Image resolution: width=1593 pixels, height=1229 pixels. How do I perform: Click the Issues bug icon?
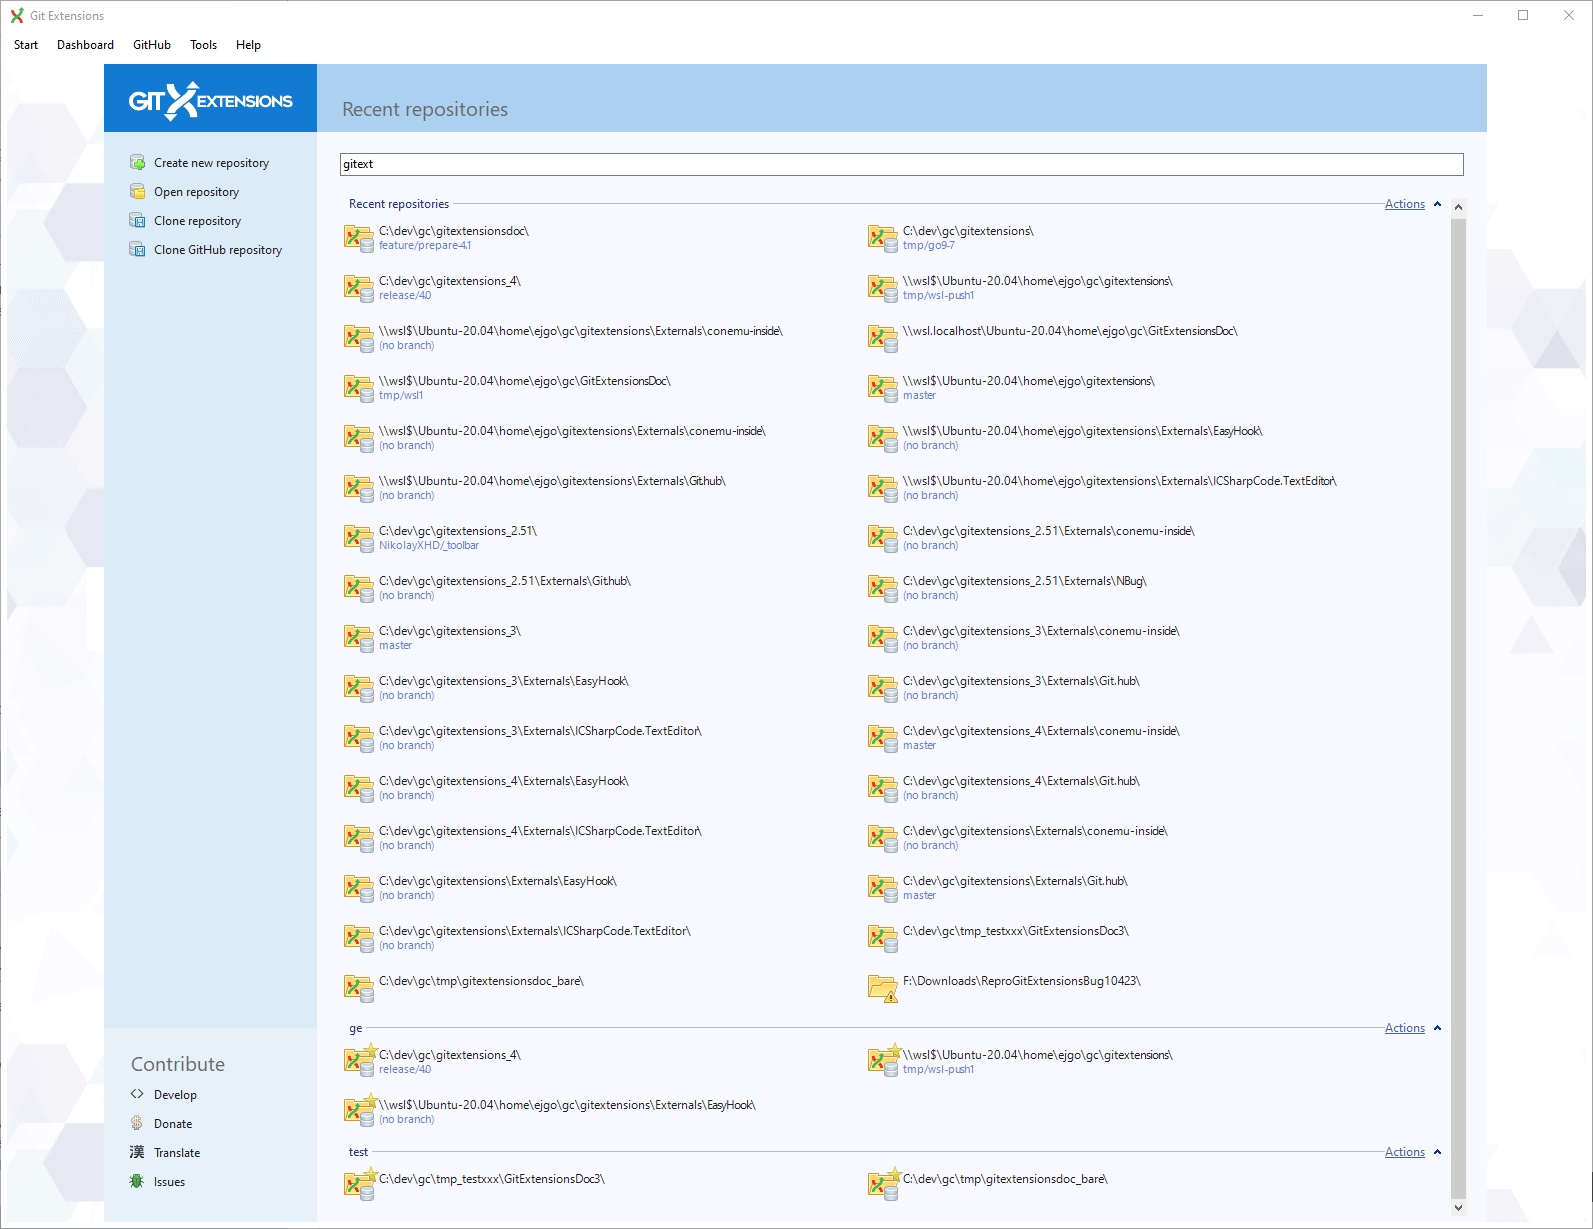137,1181
